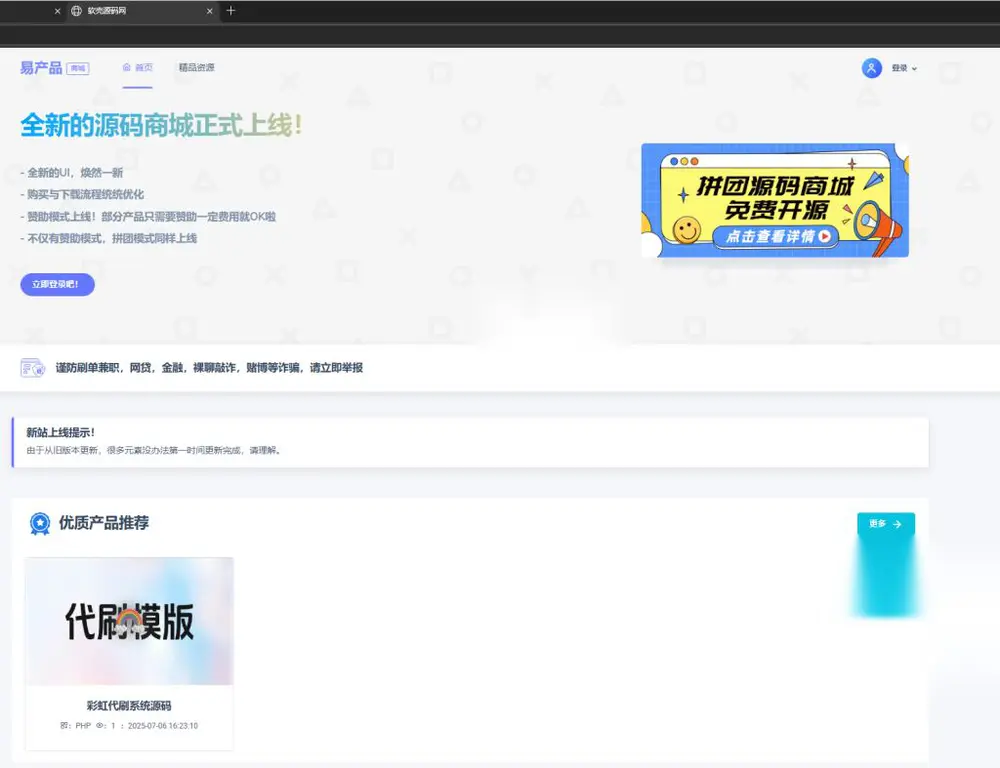
Task: Click the 2025-07-06 16:23:10 timestamp
Action: (163, 726)
